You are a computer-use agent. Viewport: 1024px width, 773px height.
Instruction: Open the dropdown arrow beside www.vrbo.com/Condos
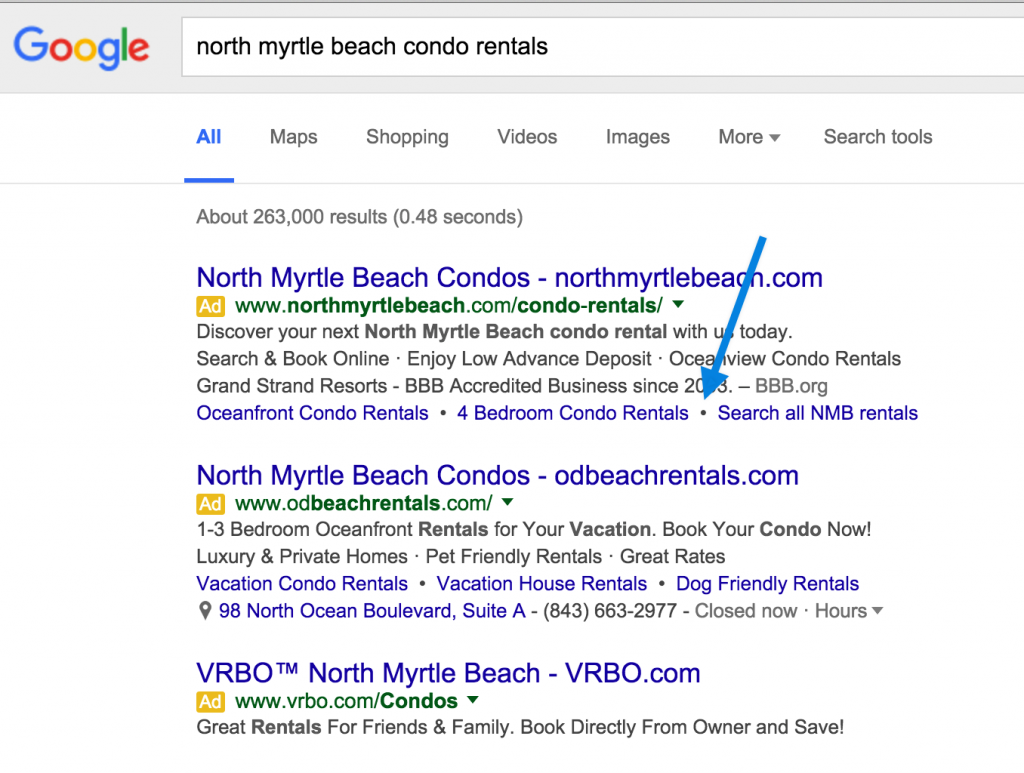(472, 700)
